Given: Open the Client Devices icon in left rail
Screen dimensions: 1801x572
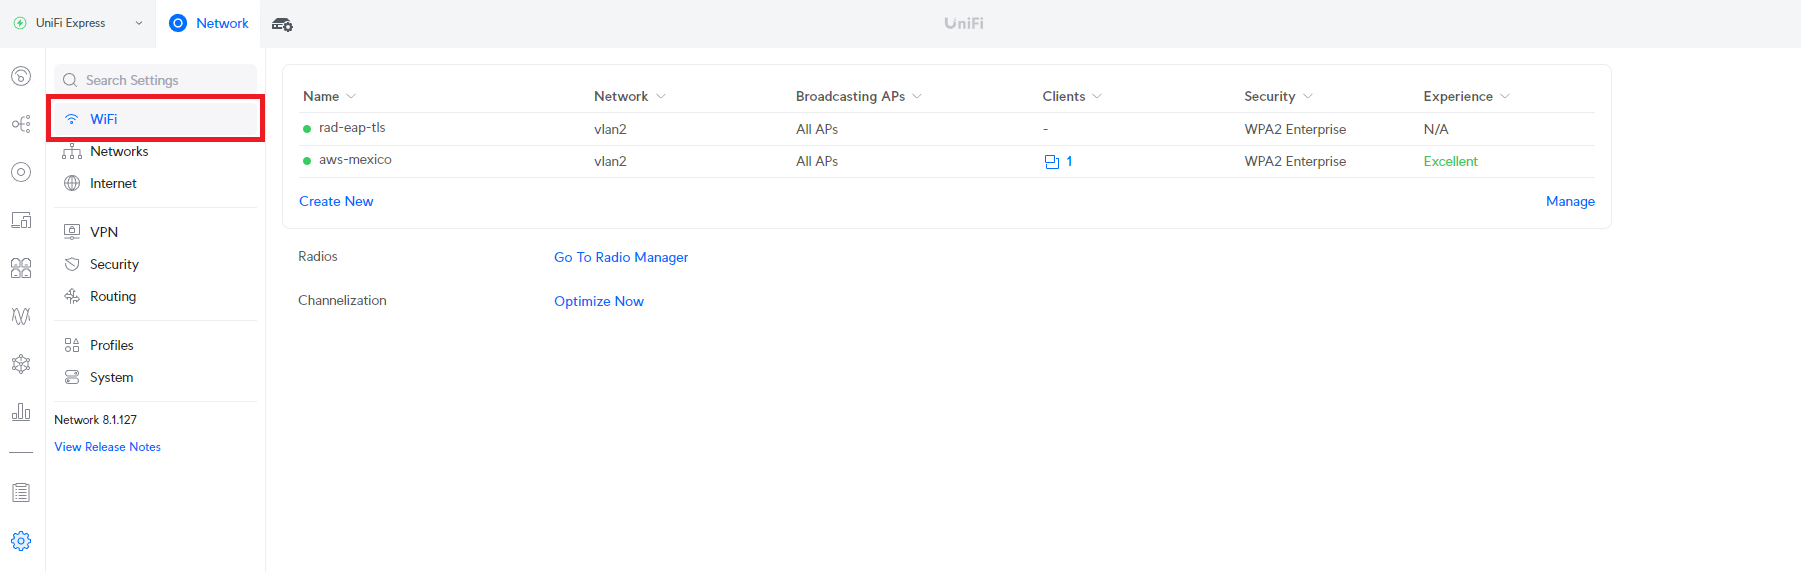Looking at the screenshot, I should 21,220.
